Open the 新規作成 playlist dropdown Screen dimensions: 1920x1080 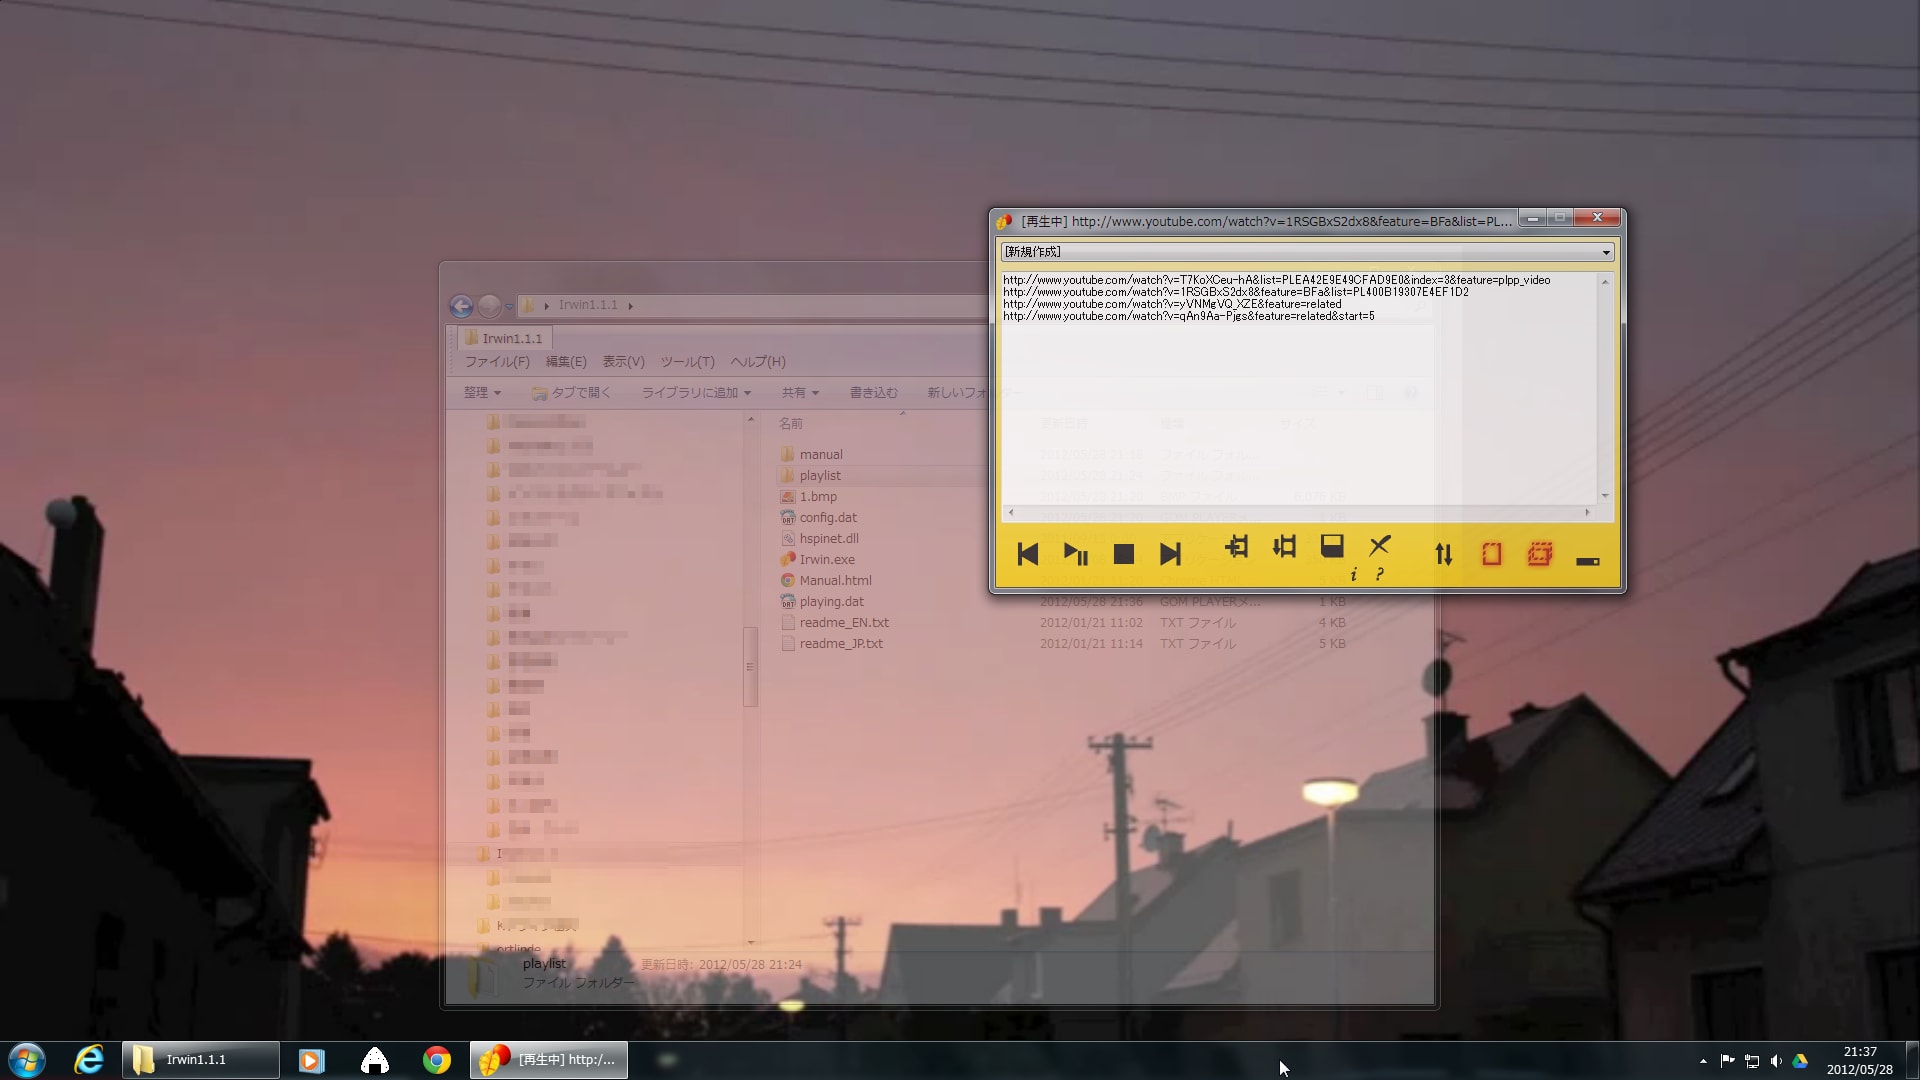[1606, 252]
